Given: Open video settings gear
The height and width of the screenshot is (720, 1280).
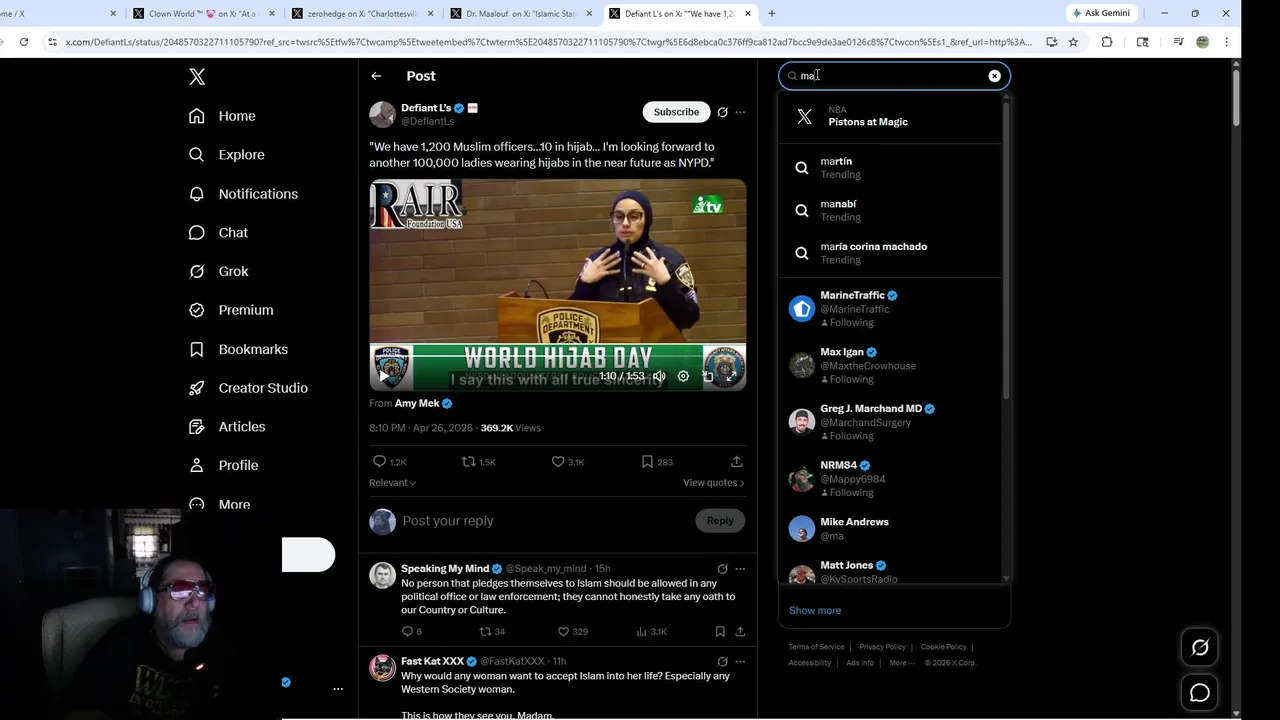Looking at the screenshot, I should click(x=683, y=376).
